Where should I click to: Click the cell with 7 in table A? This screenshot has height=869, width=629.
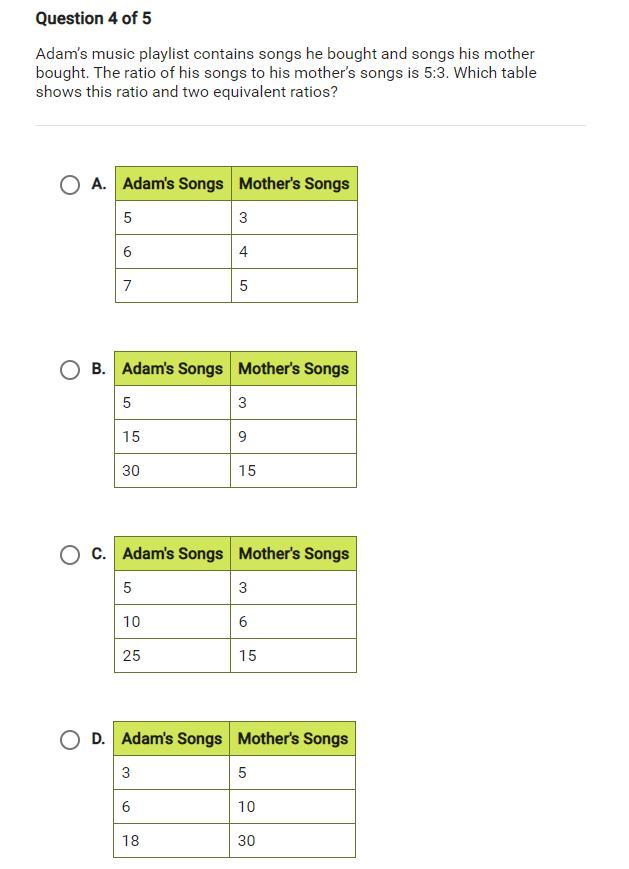point(173,285)
